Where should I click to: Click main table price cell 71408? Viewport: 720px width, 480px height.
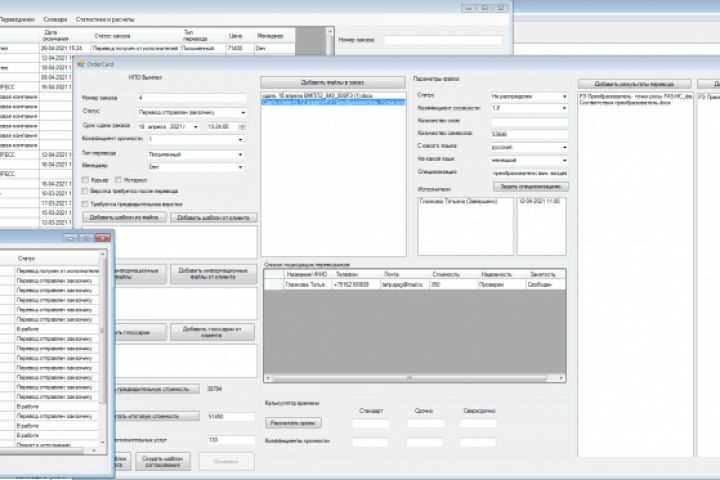pos(240,48)
